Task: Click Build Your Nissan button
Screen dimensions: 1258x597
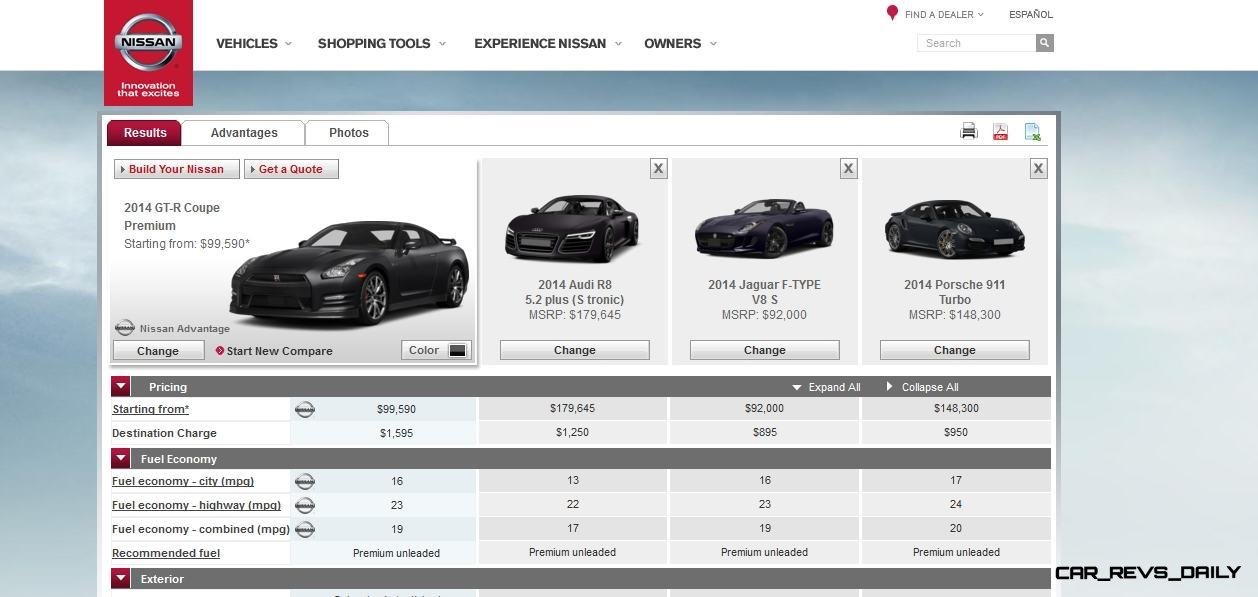Action: (x=177, y=169)
